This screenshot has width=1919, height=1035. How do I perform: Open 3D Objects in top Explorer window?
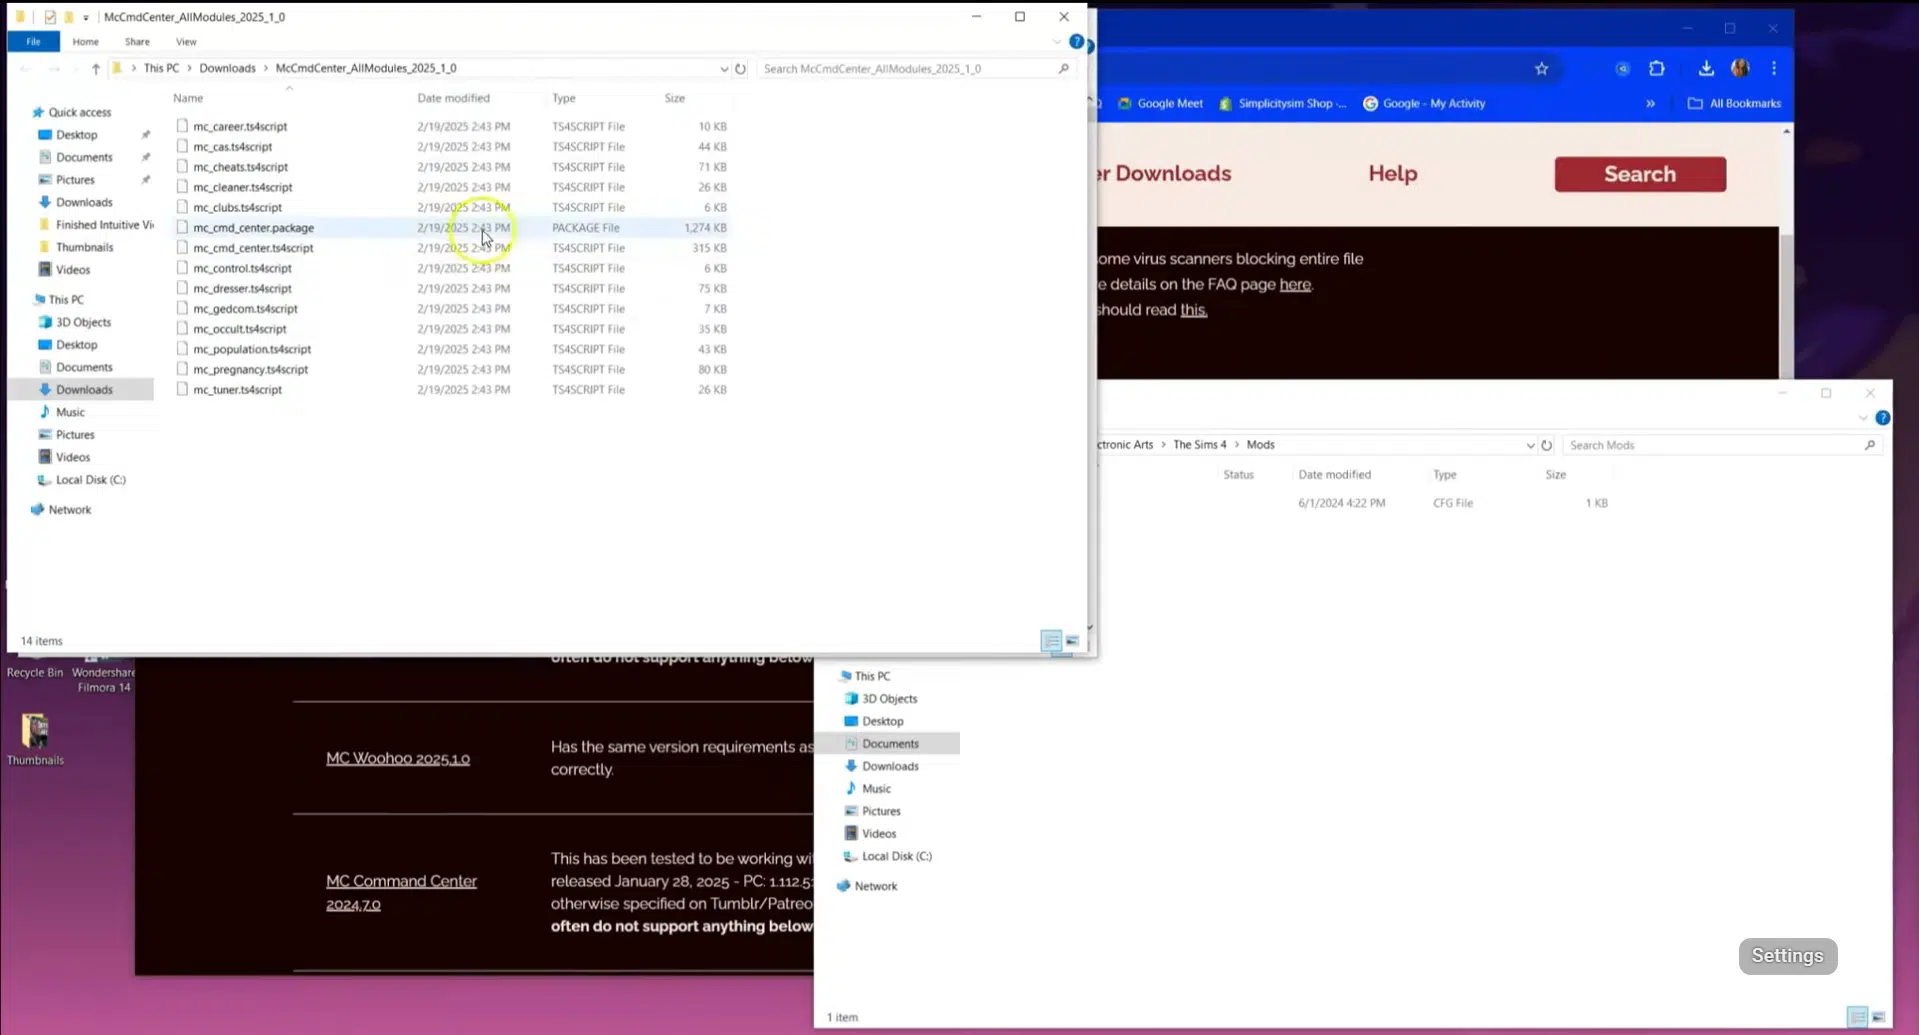tap(83, 322)
